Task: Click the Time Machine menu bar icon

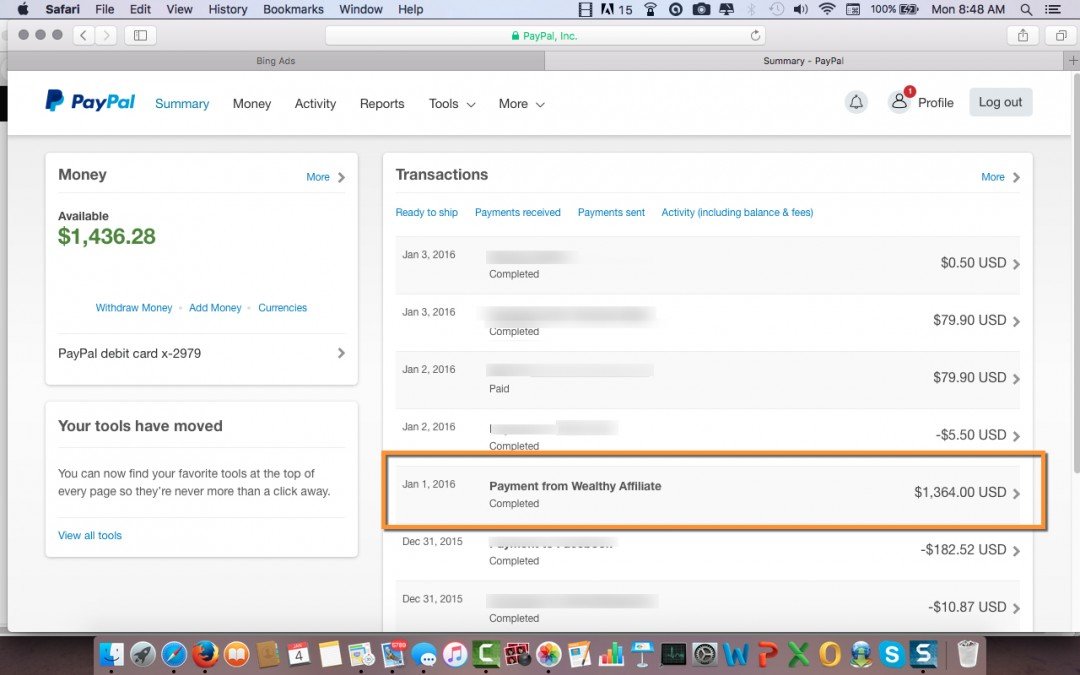Action: point(776,9)
